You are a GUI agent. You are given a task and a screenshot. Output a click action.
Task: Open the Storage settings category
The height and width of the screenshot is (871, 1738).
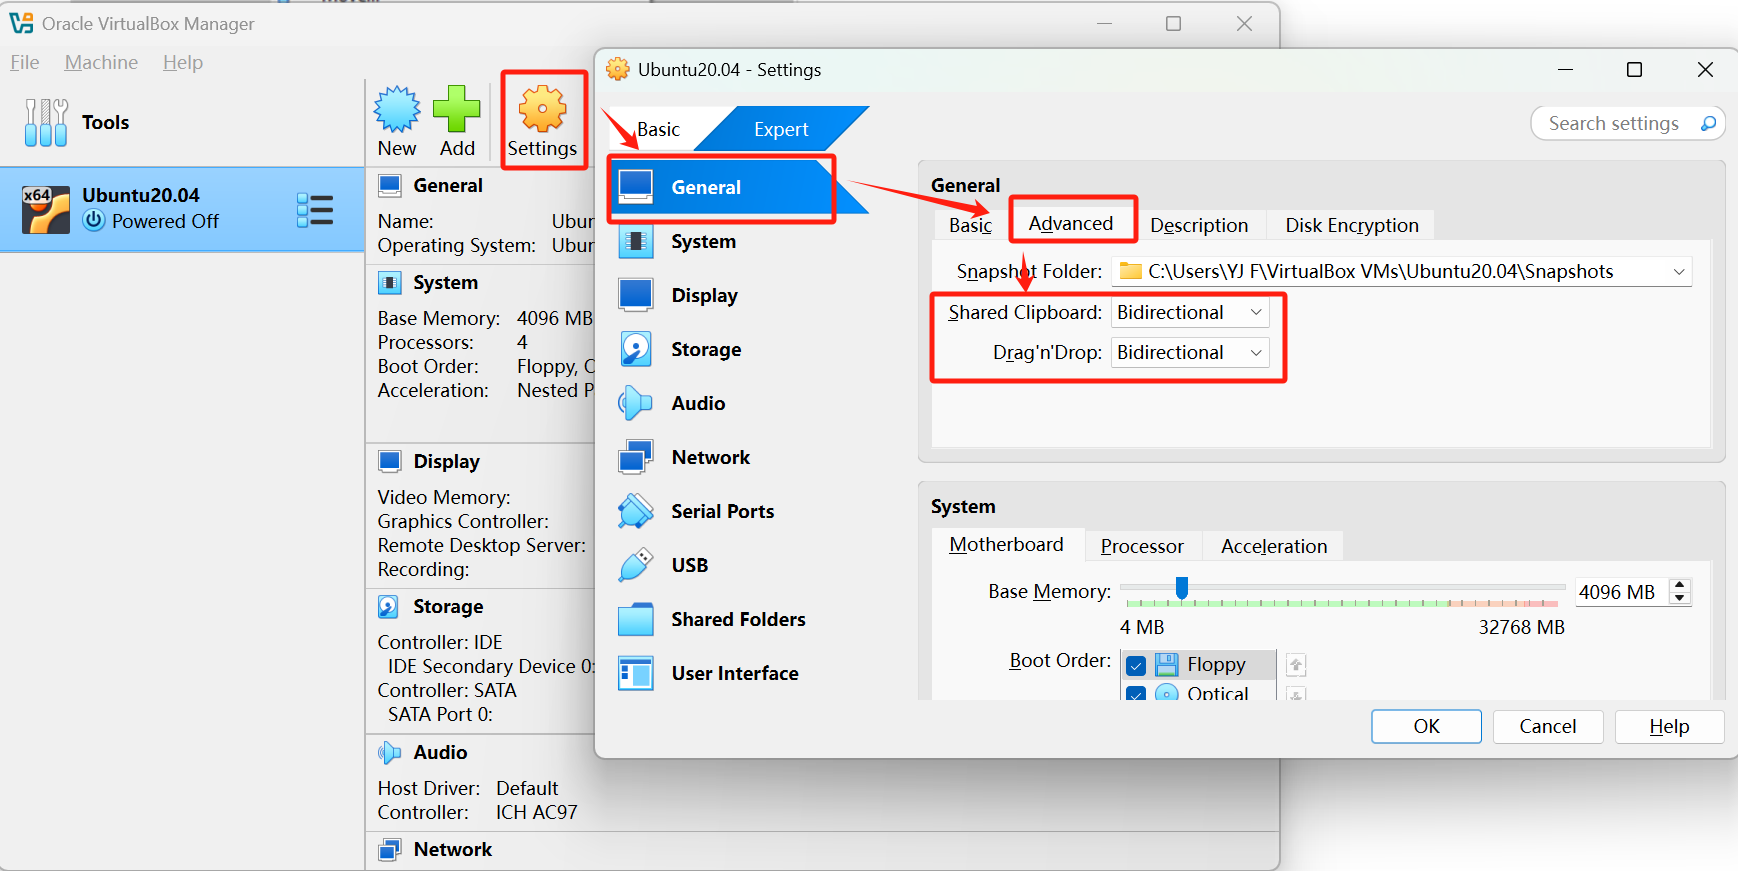[705, 350]
